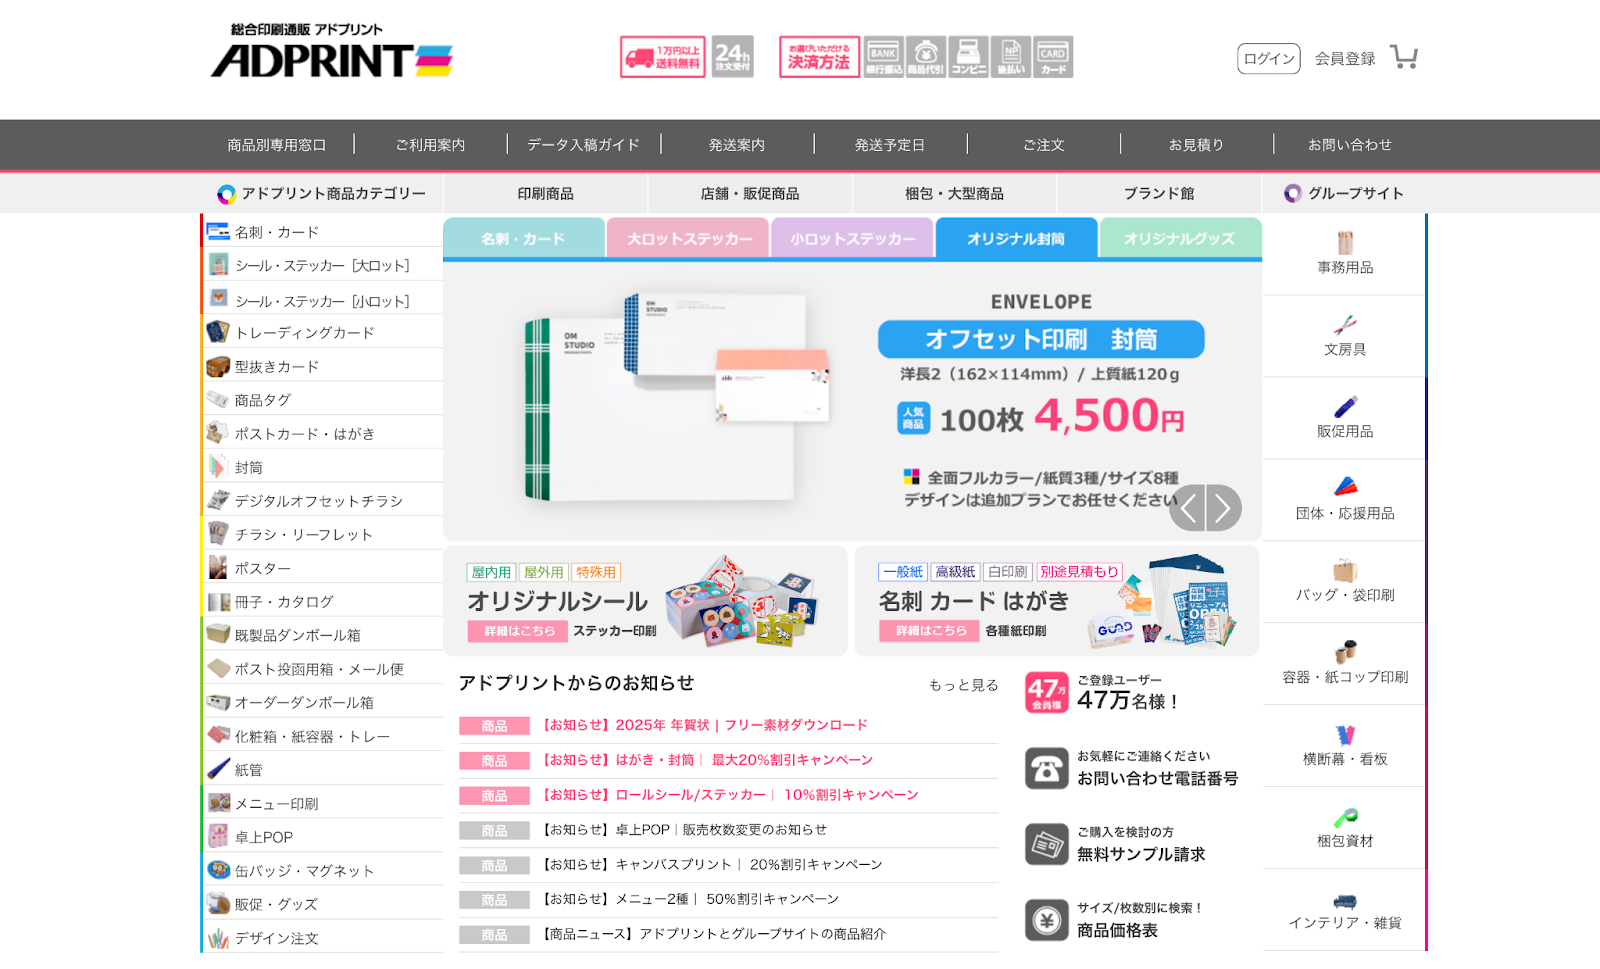Screen dimensions: 1600x969
Task: Open the メニュー2種 50%割引 news item
Action: click(690, 900)
